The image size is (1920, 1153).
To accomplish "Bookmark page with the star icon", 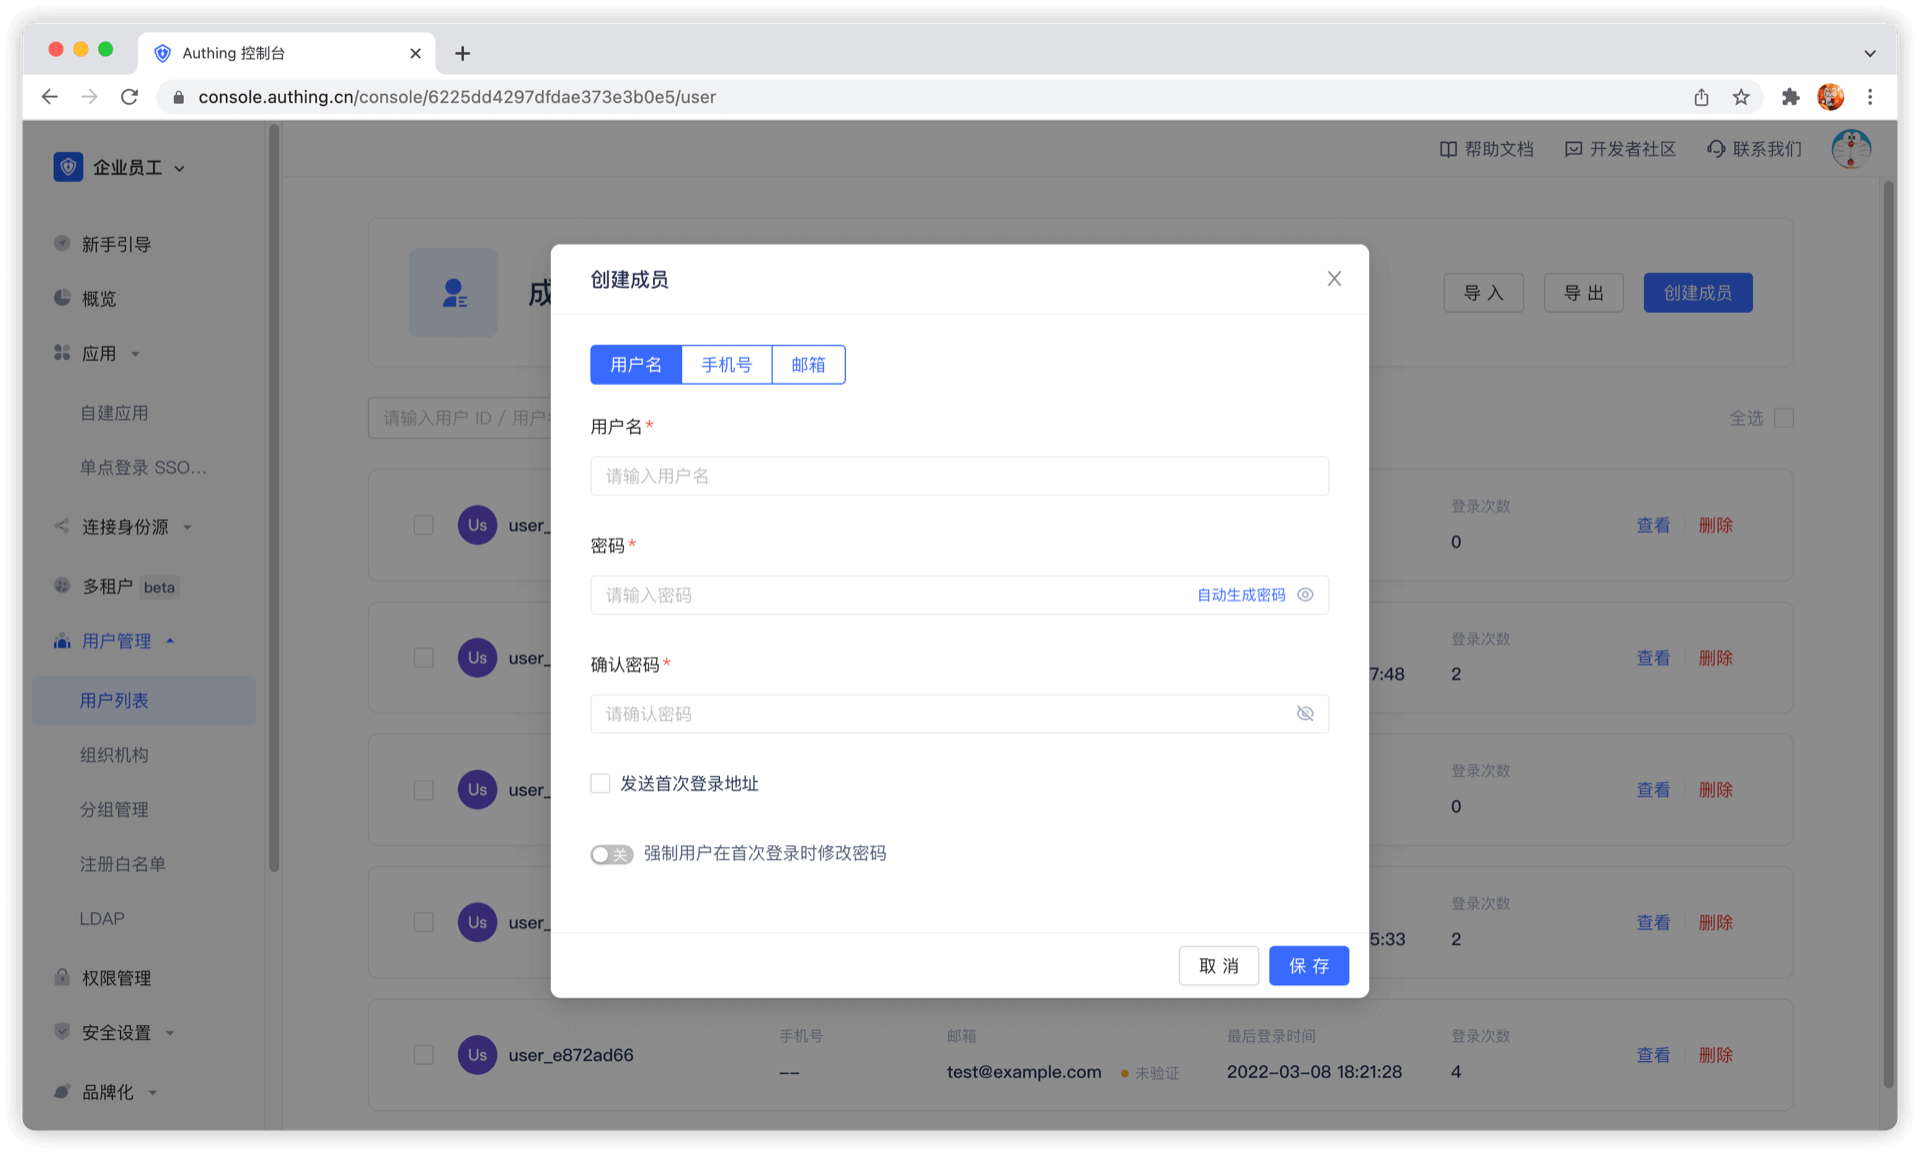I will point(1741,97).
